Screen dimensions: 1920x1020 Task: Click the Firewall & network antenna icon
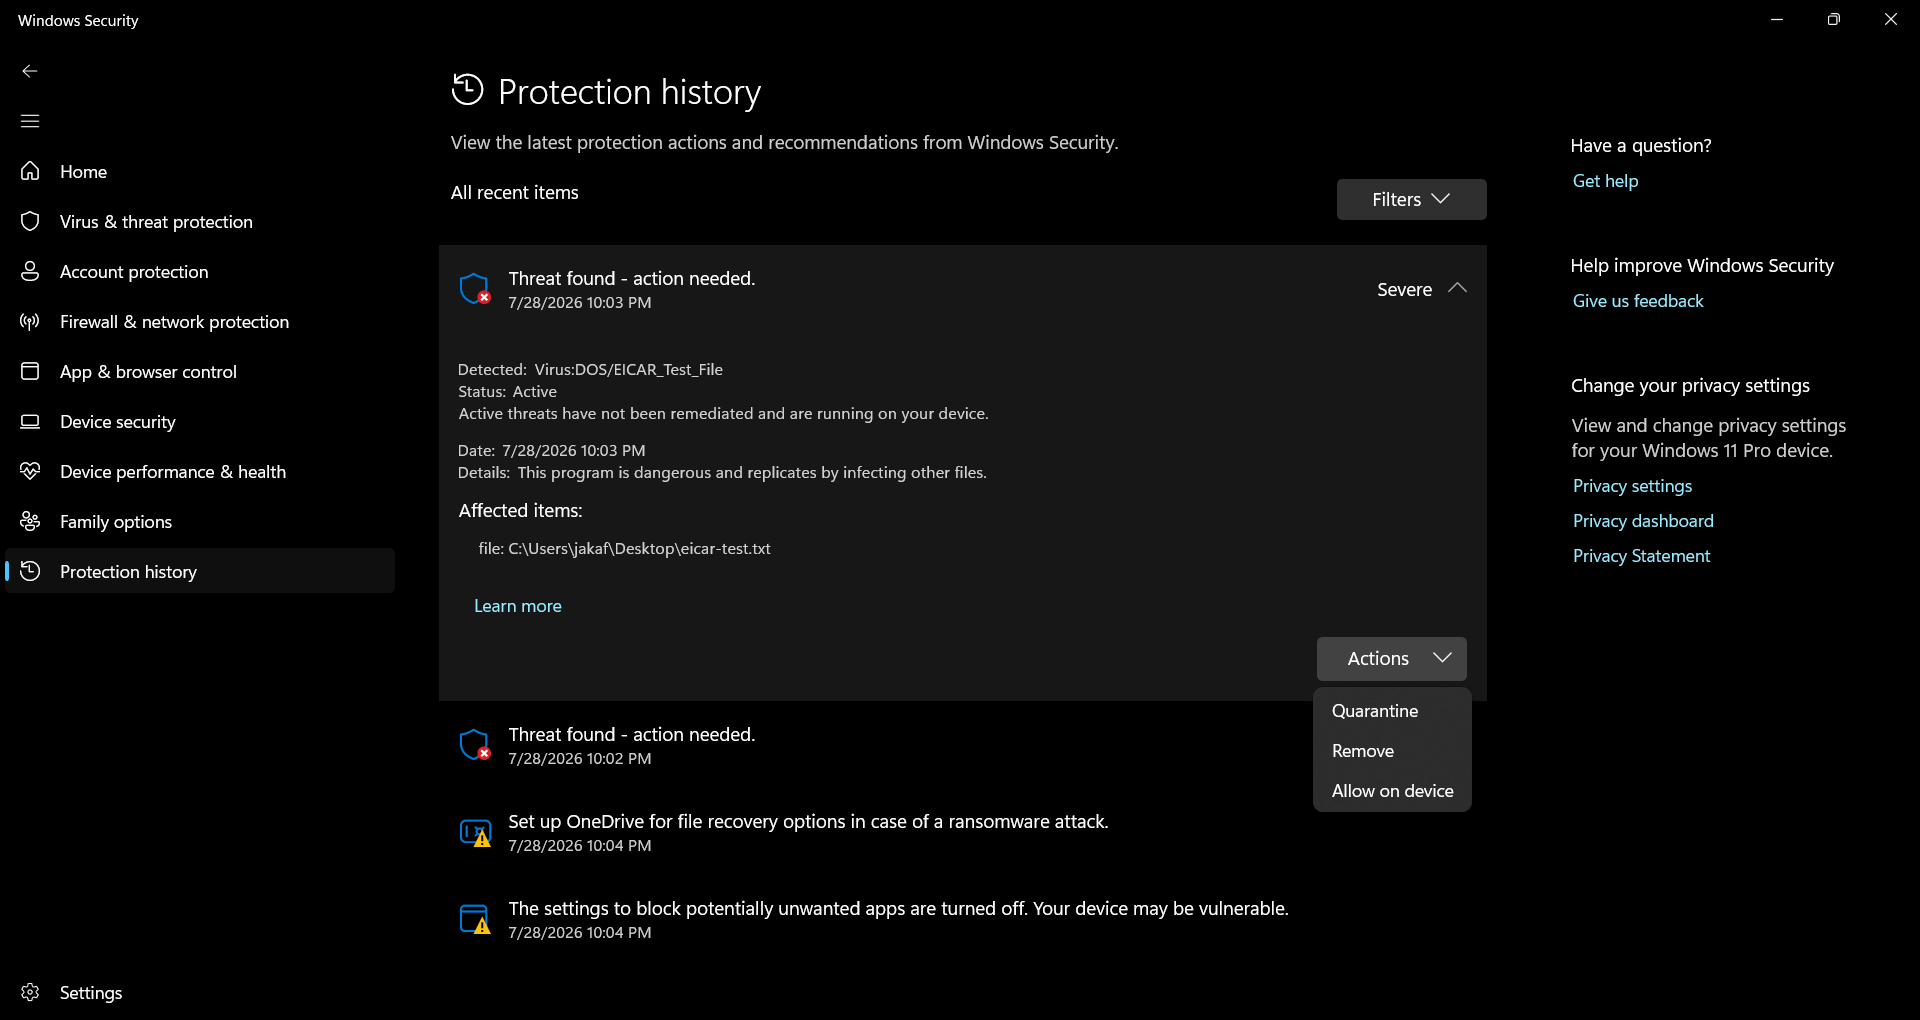pos(30,321)
